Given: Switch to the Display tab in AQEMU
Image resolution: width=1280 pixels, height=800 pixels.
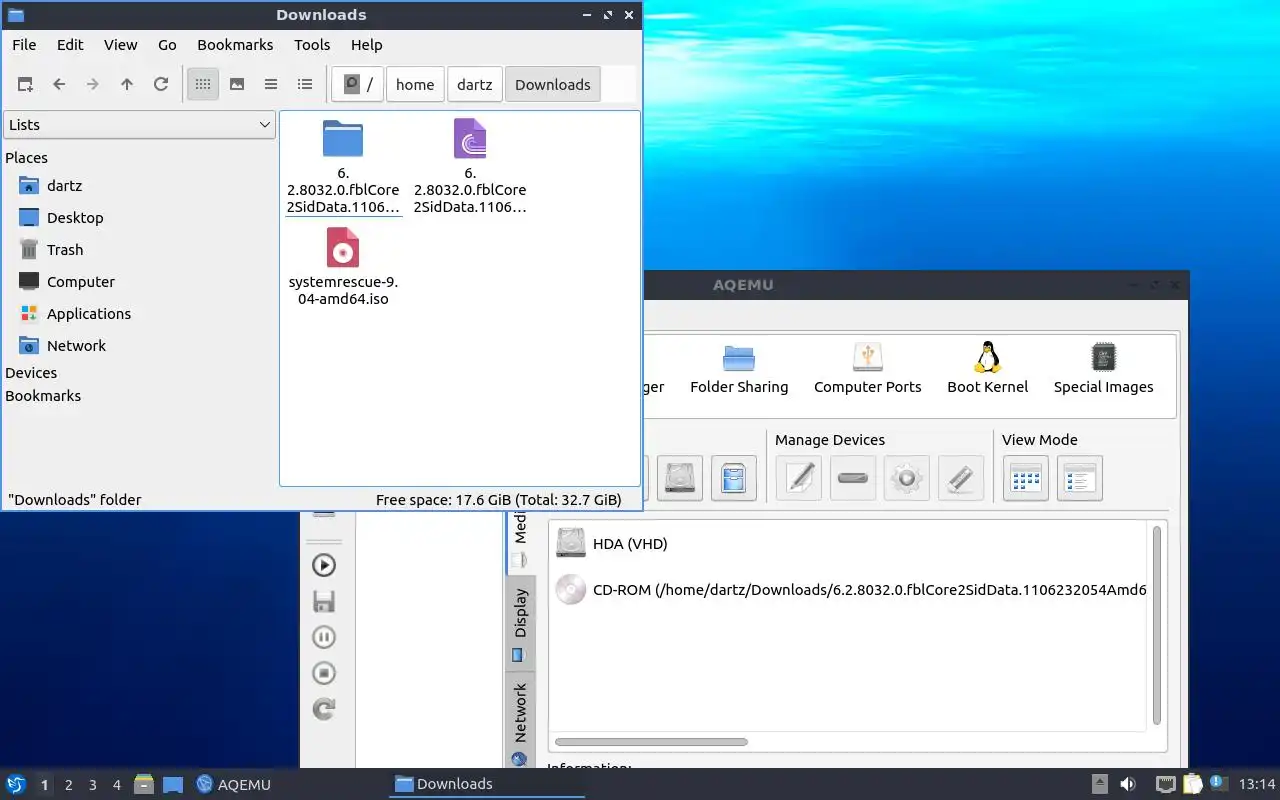Looking at the screenshot, I should pos(520,623).
